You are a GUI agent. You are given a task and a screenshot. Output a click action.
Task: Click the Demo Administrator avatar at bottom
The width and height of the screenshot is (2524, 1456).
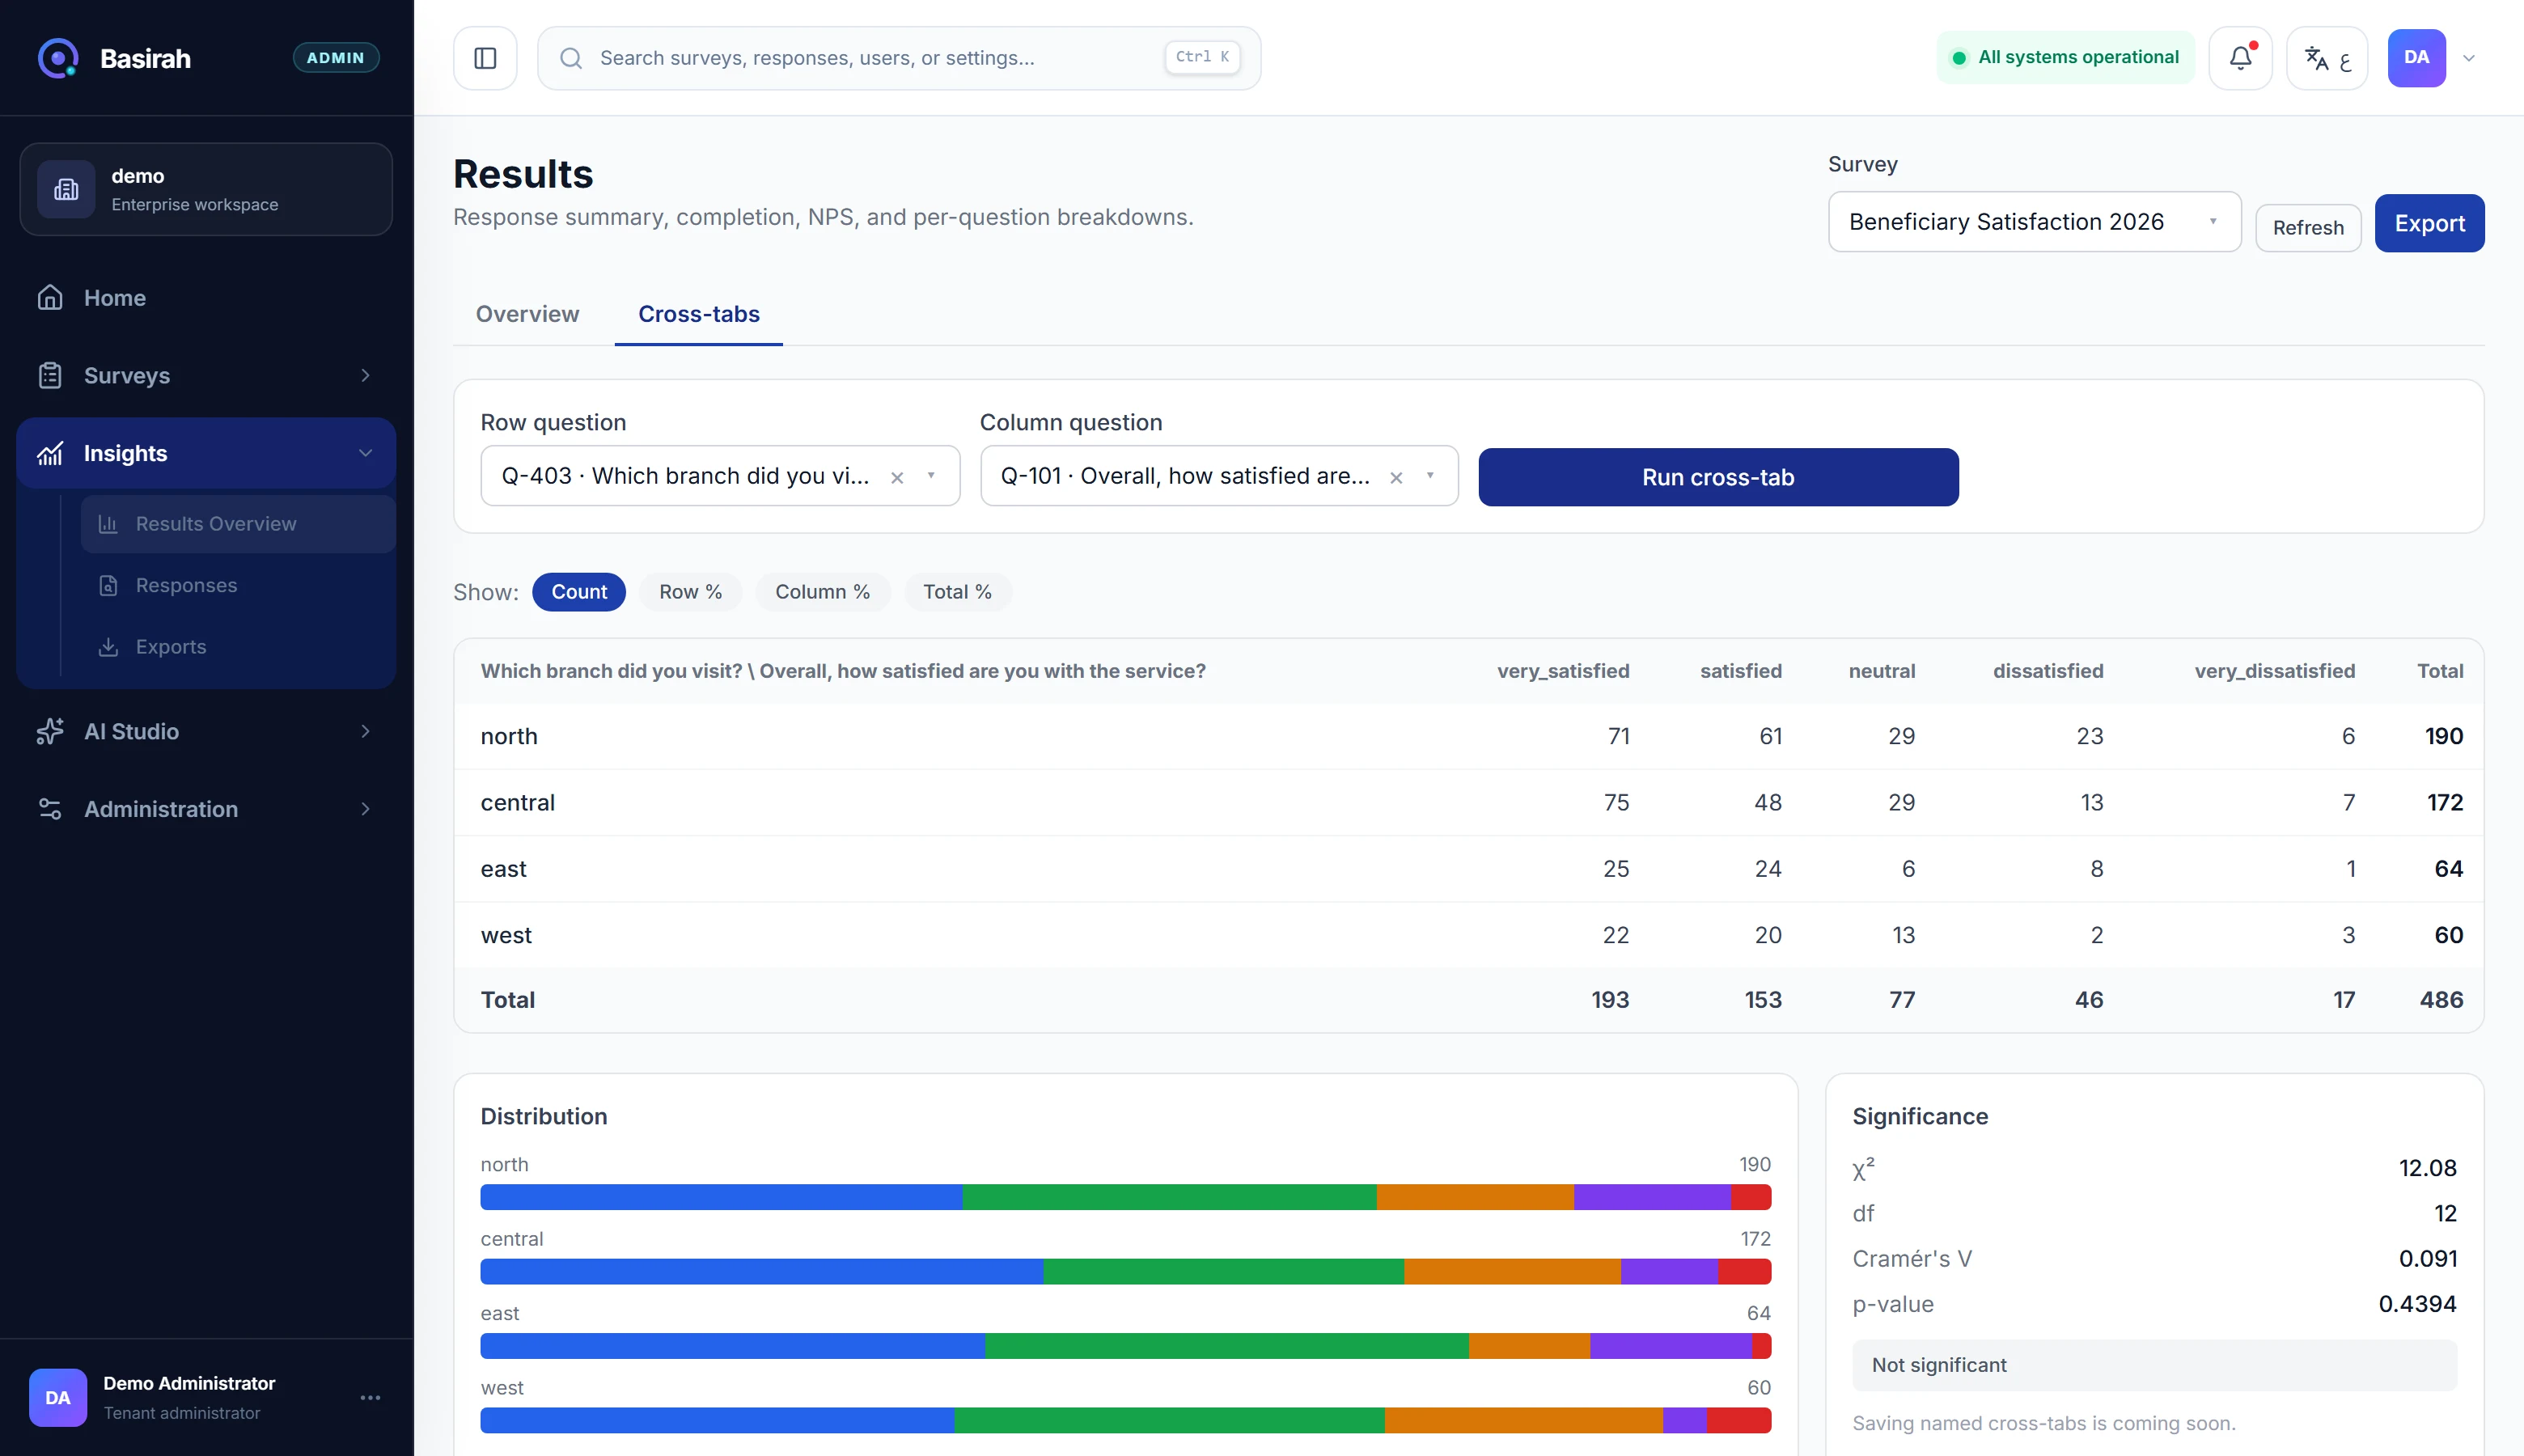click(58, 1398)
